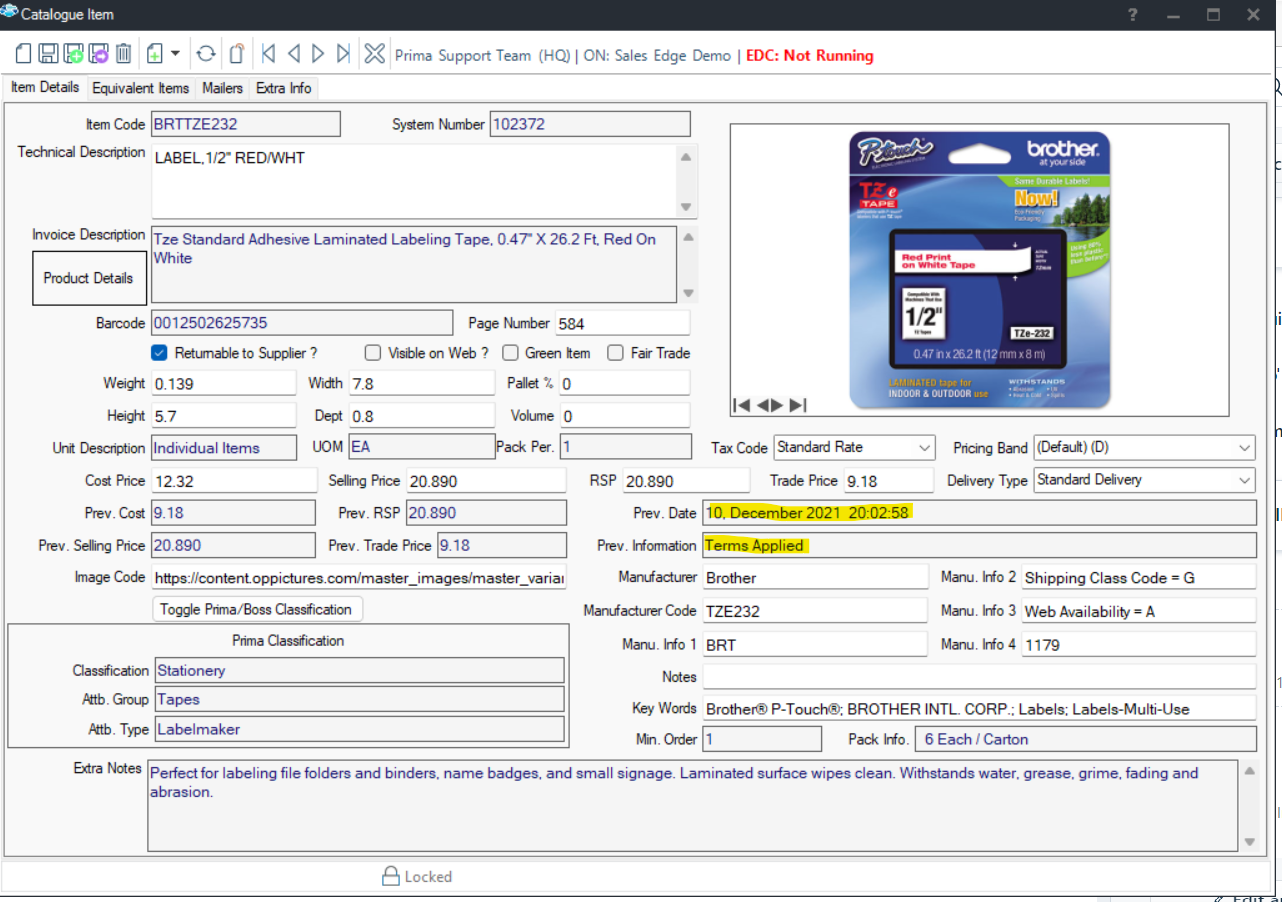Jump to first product image
1282x902 pixels.
(x=741, y=405)
